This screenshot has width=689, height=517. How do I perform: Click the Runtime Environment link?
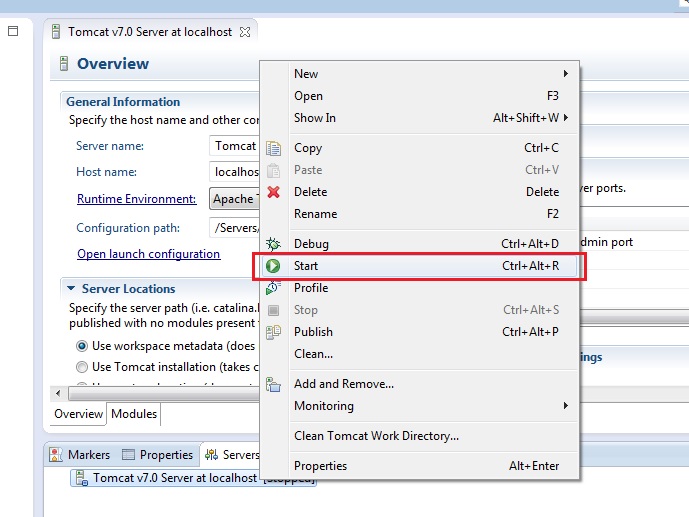[x=137, y=199]
